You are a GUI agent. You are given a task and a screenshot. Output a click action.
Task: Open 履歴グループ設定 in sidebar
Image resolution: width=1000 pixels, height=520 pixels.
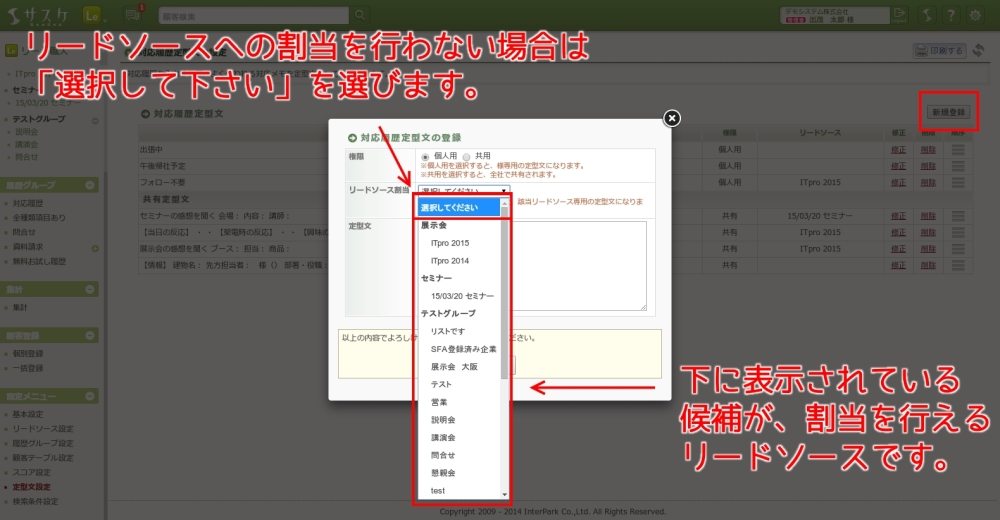coord(43,443)
